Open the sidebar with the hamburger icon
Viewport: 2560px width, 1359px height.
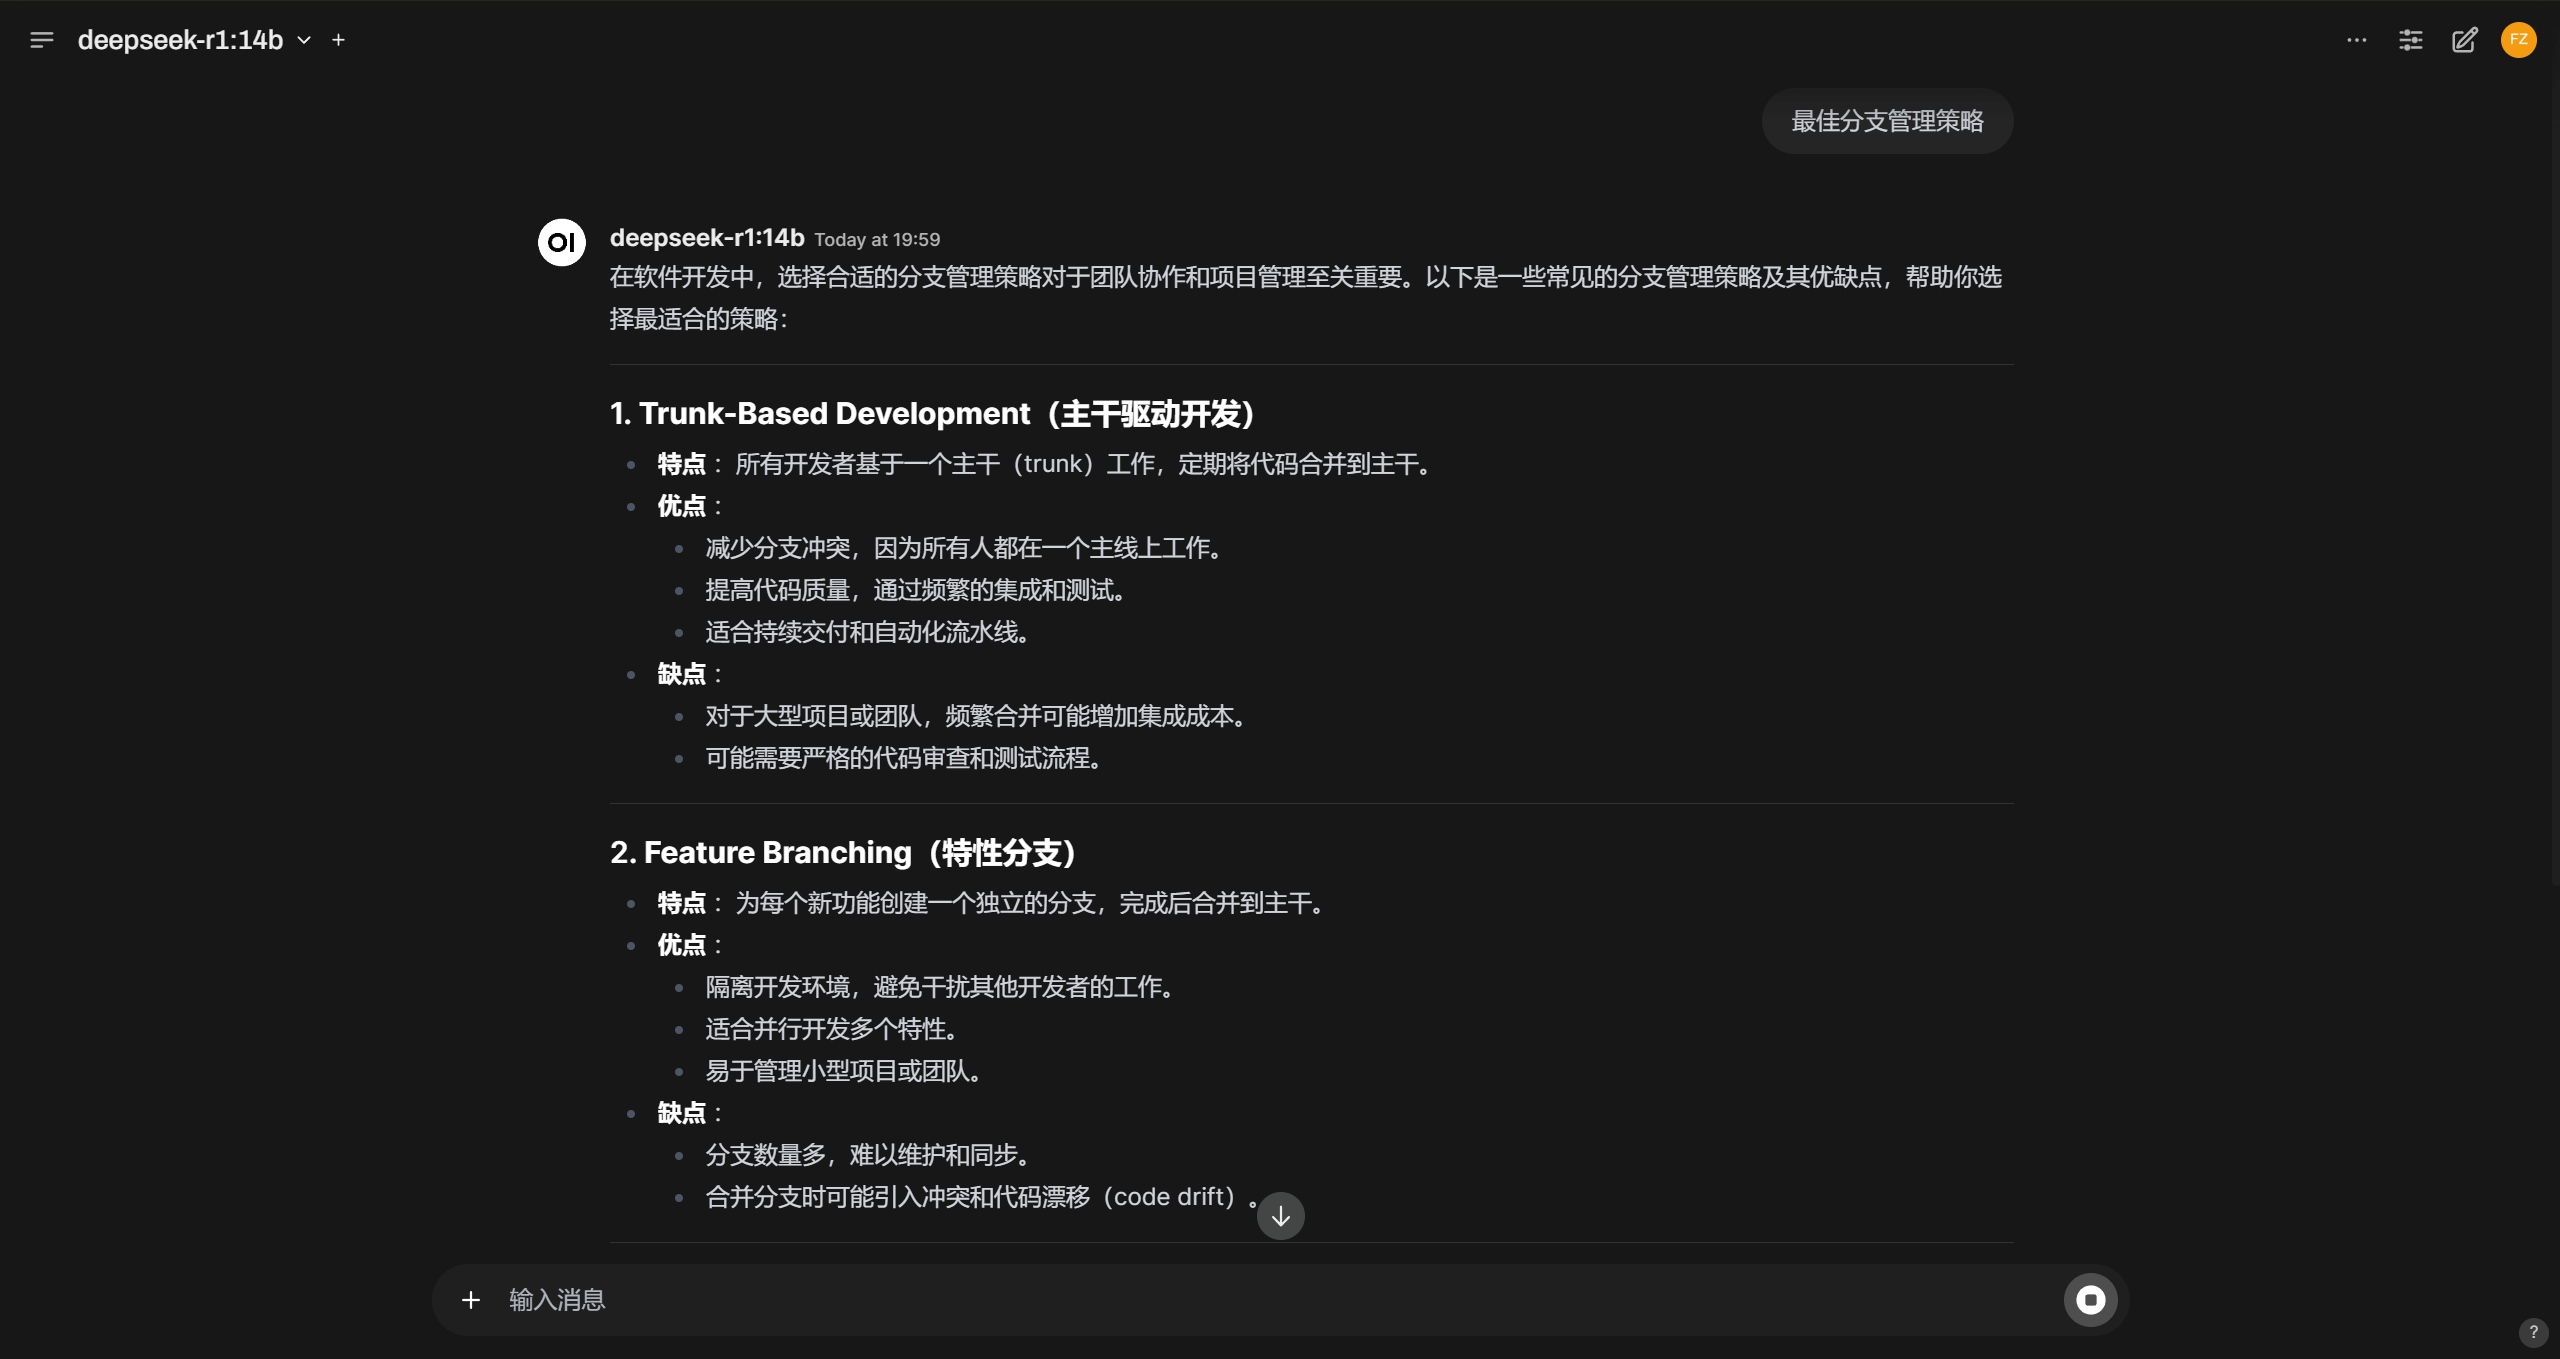tap(42, 40)
